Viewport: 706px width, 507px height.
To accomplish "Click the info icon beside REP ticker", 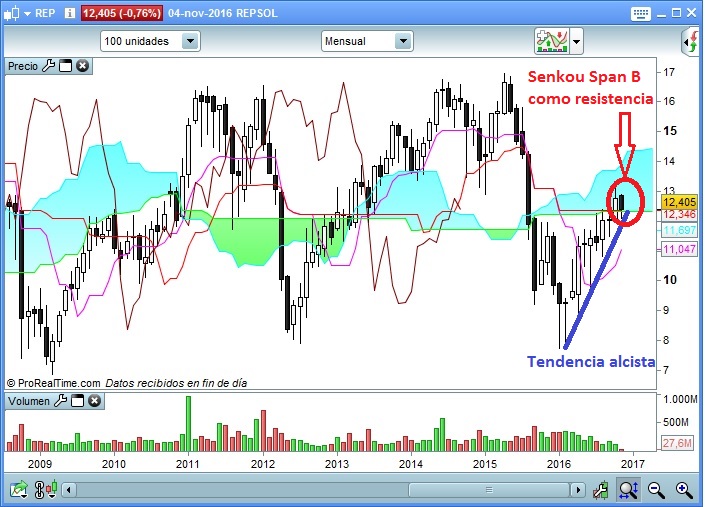I will pos(69,13).
